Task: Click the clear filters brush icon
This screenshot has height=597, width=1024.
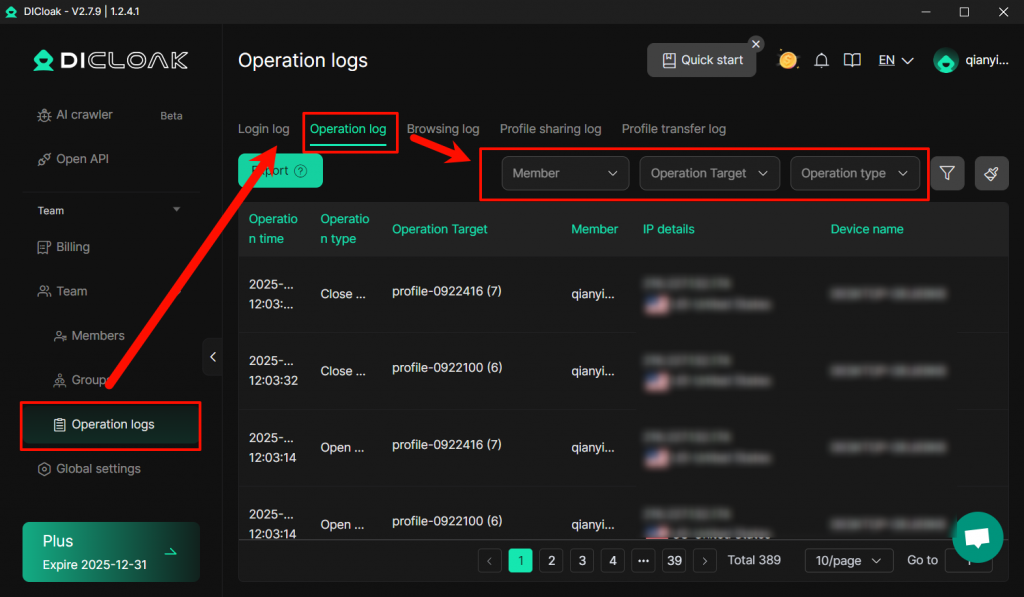Action: (x=991, y=173)
